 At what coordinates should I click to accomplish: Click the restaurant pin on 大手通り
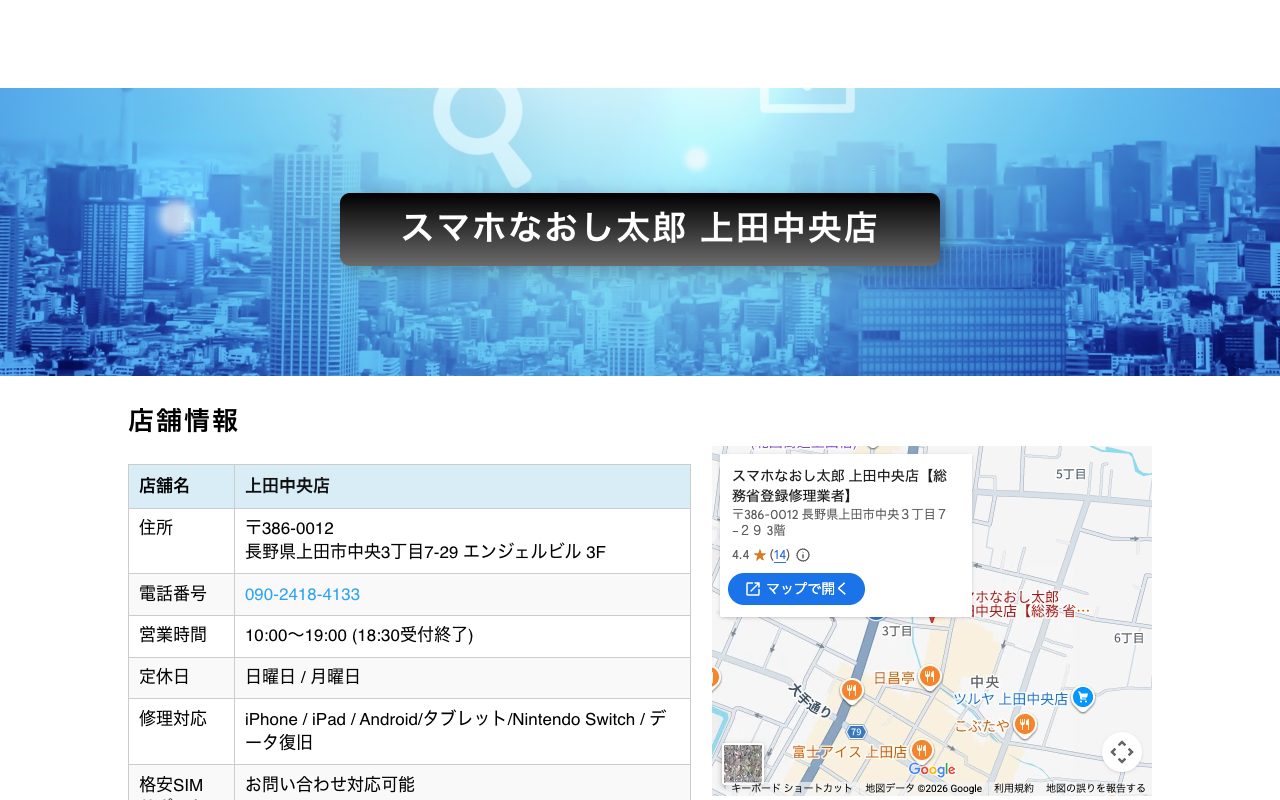coord(852,690)
